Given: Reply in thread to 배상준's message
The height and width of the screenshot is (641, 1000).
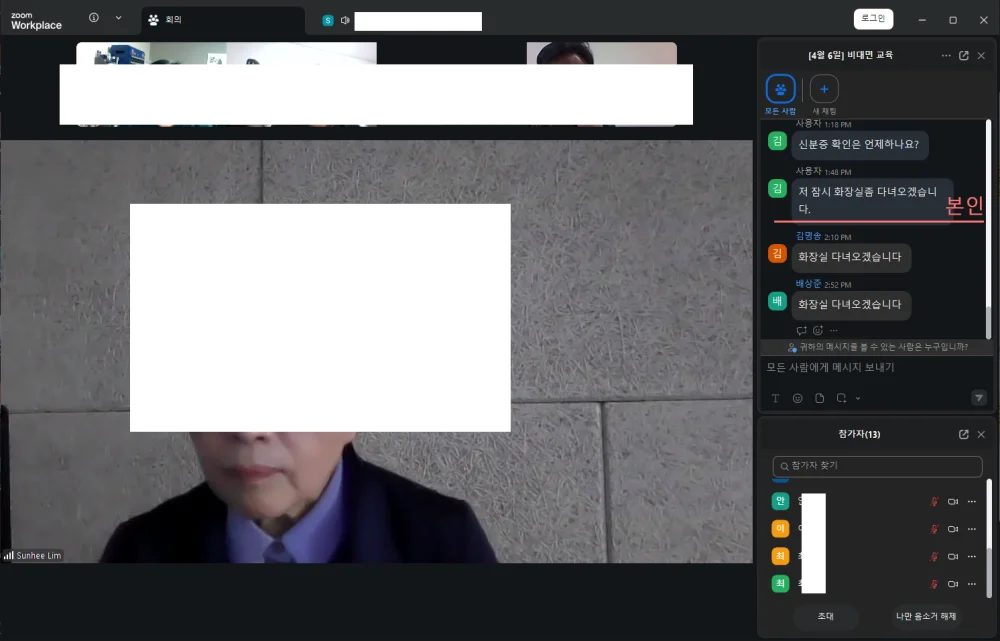Looking at the screenshot, I should (x=801, y=330).
